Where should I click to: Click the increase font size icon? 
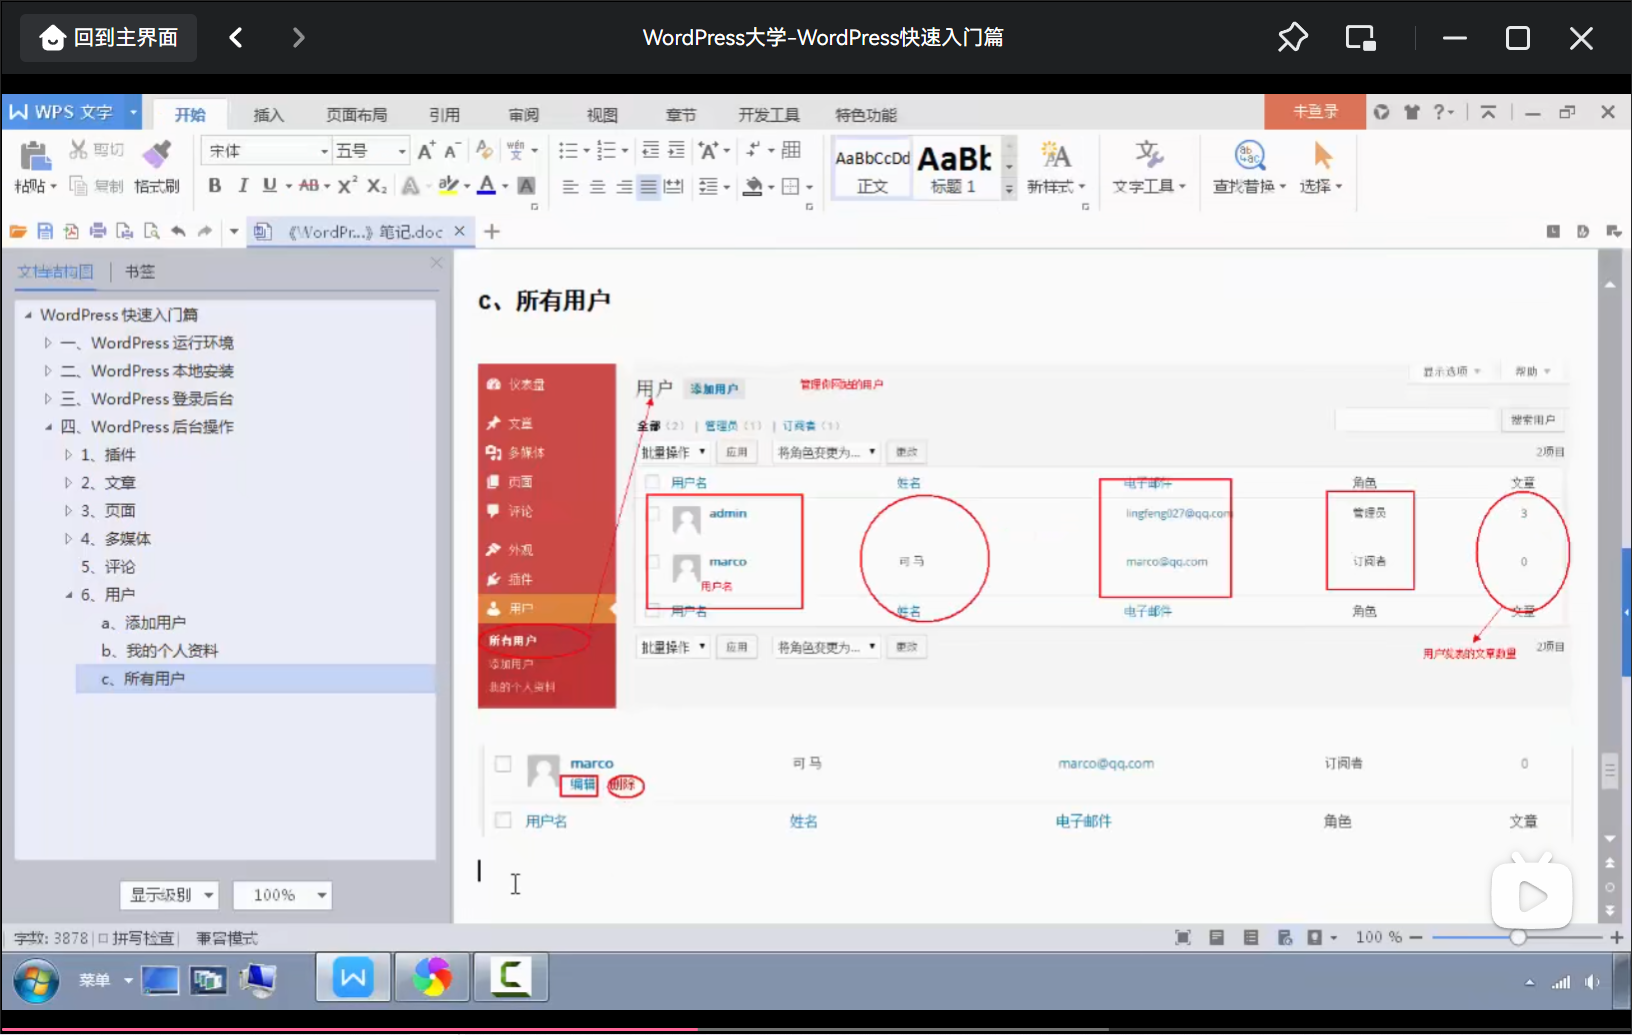[x=426, y=151]
